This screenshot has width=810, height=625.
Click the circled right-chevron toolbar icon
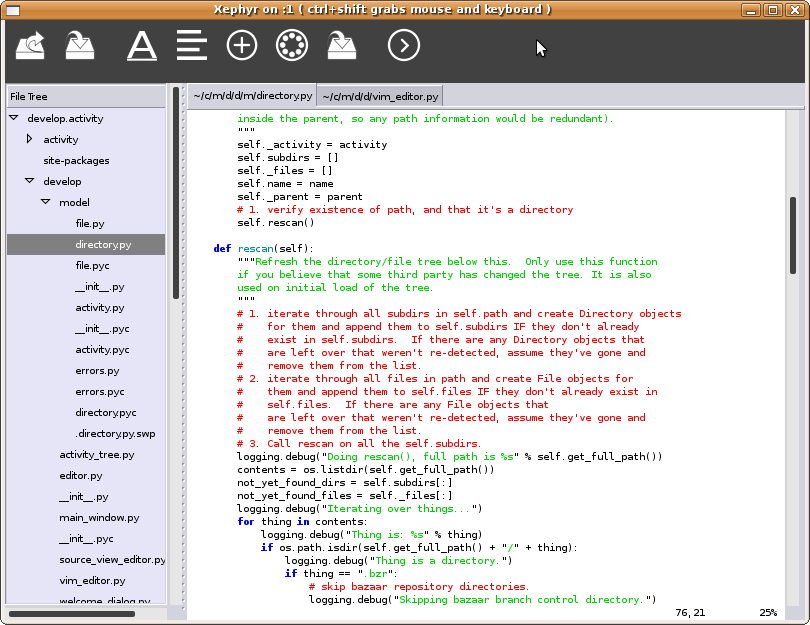pyautogui.click(x=403, y=45)
